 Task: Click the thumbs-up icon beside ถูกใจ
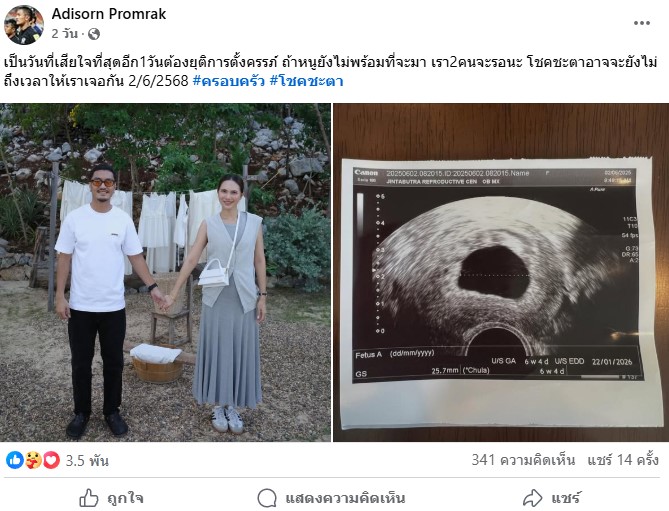[x=89, y=498]
